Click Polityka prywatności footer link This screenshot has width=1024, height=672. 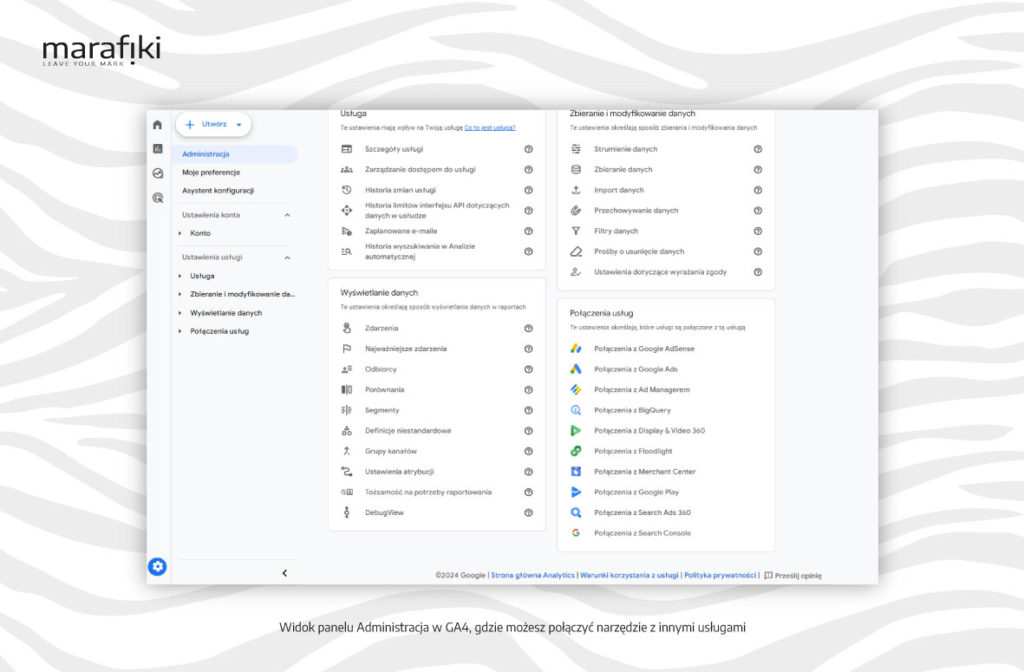(x=720, y=575)
